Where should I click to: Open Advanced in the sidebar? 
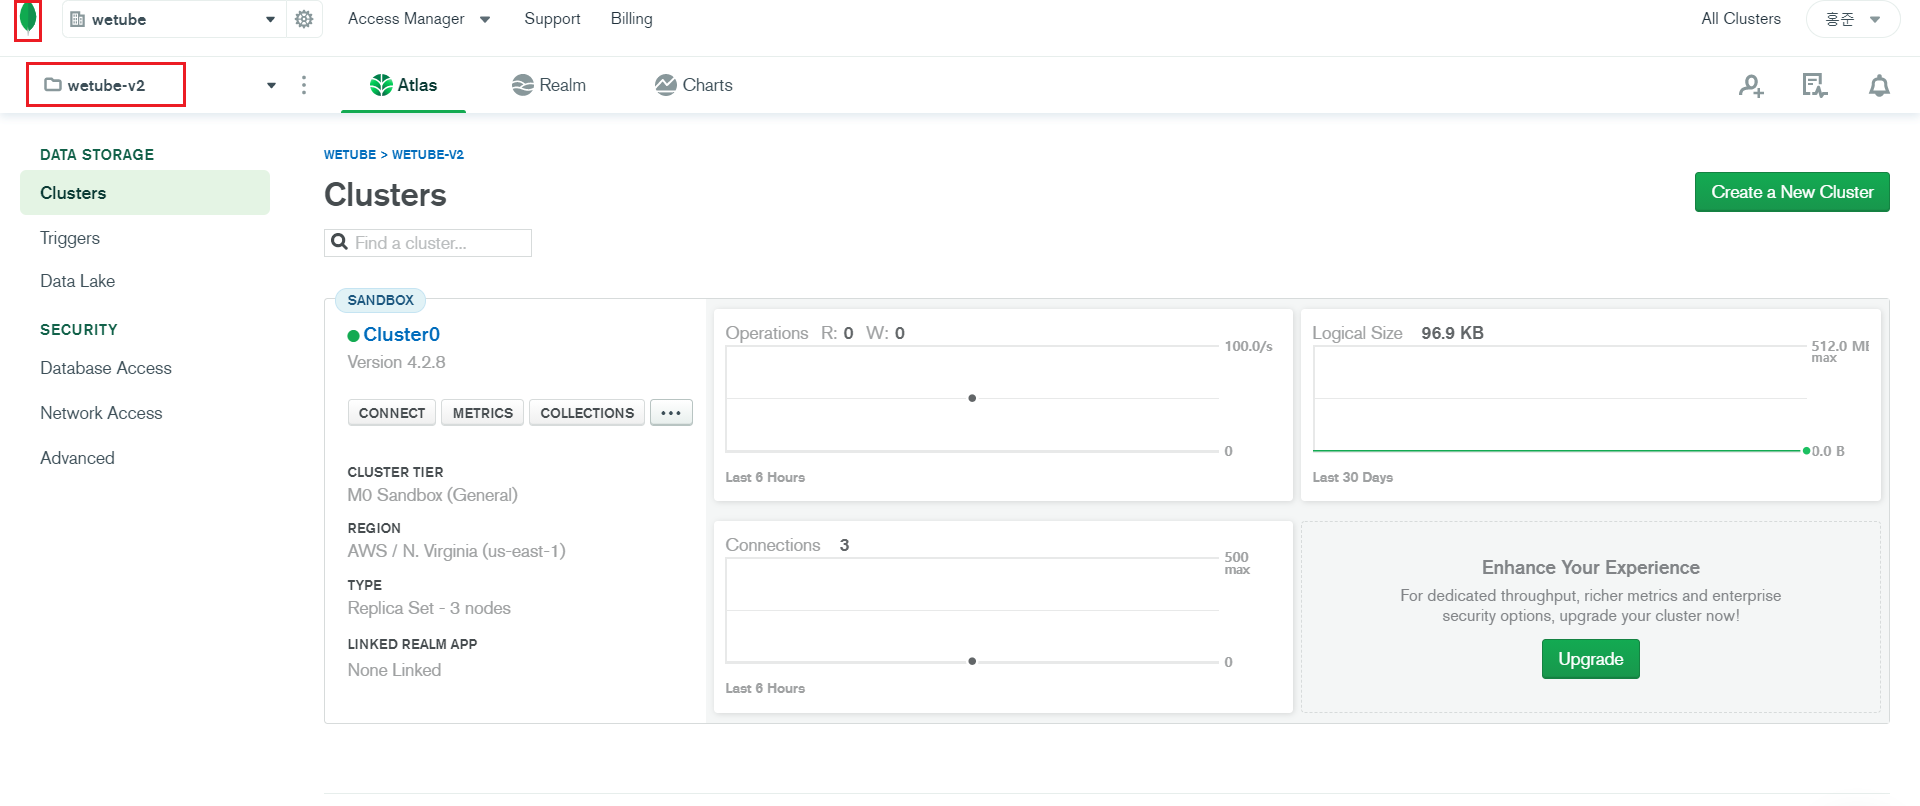77,458
